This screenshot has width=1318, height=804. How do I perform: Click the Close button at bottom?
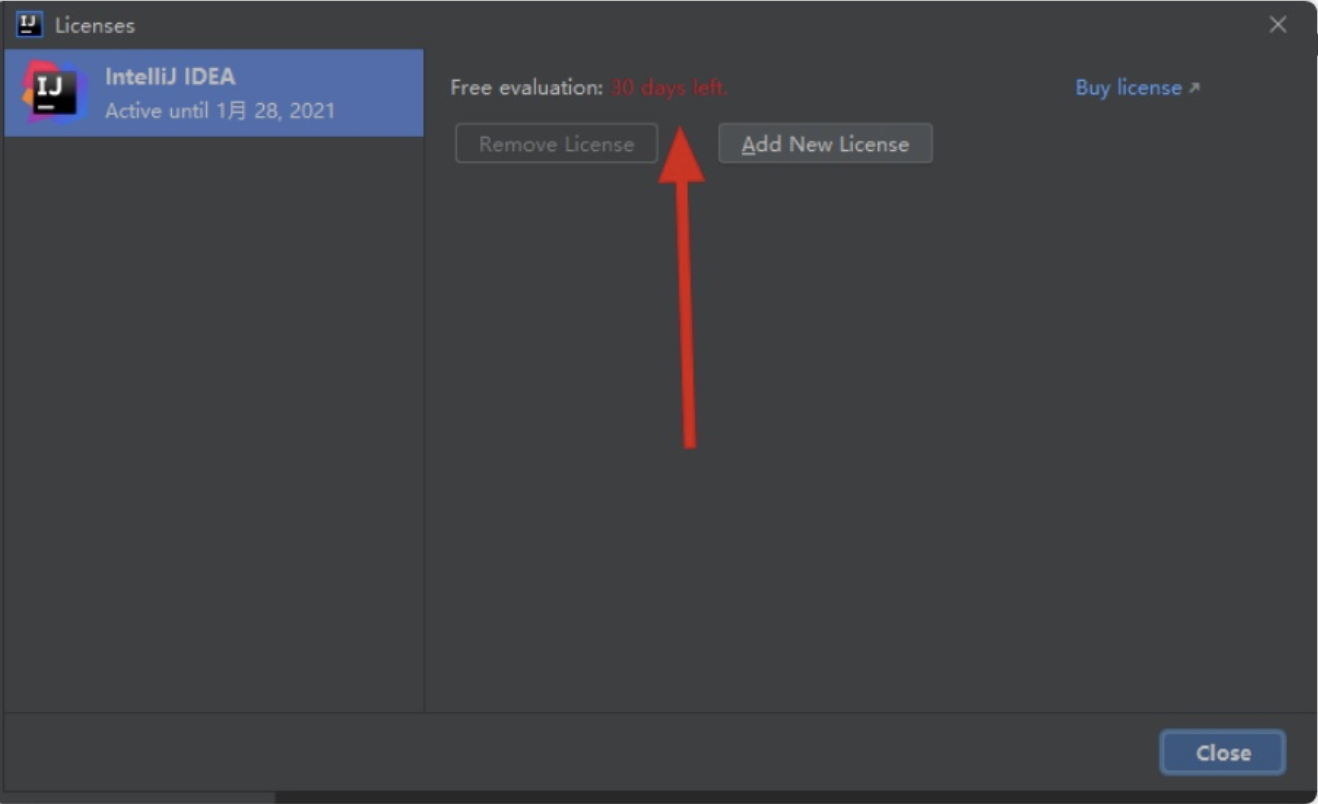(x=1223, y=752)
